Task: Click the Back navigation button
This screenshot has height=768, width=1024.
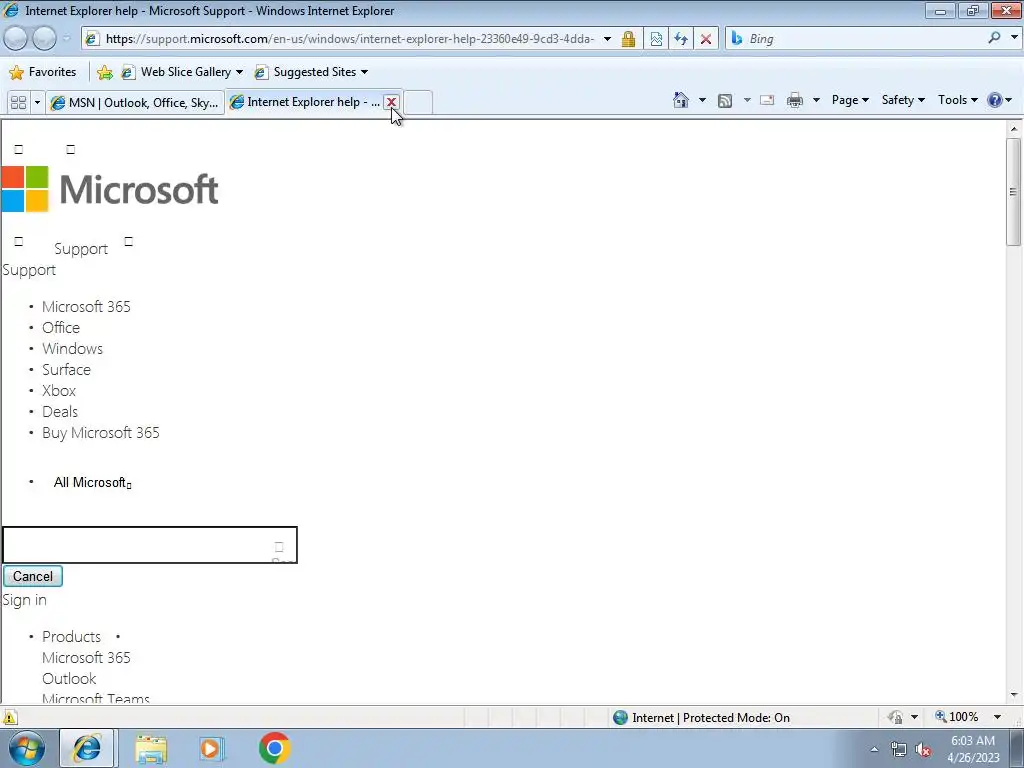Action: tap(16, 39)
